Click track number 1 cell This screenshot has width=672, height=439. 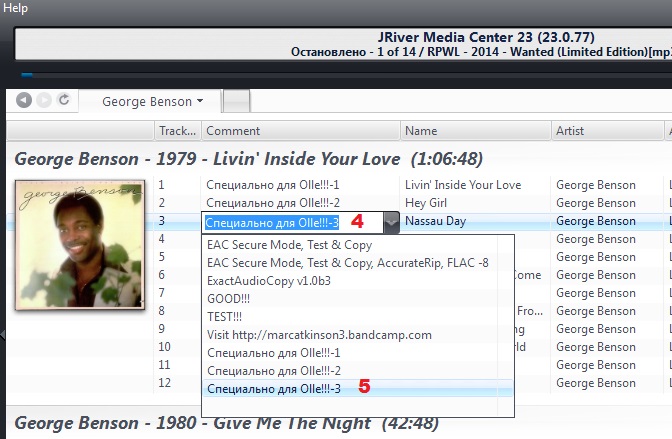click(161, 185)
